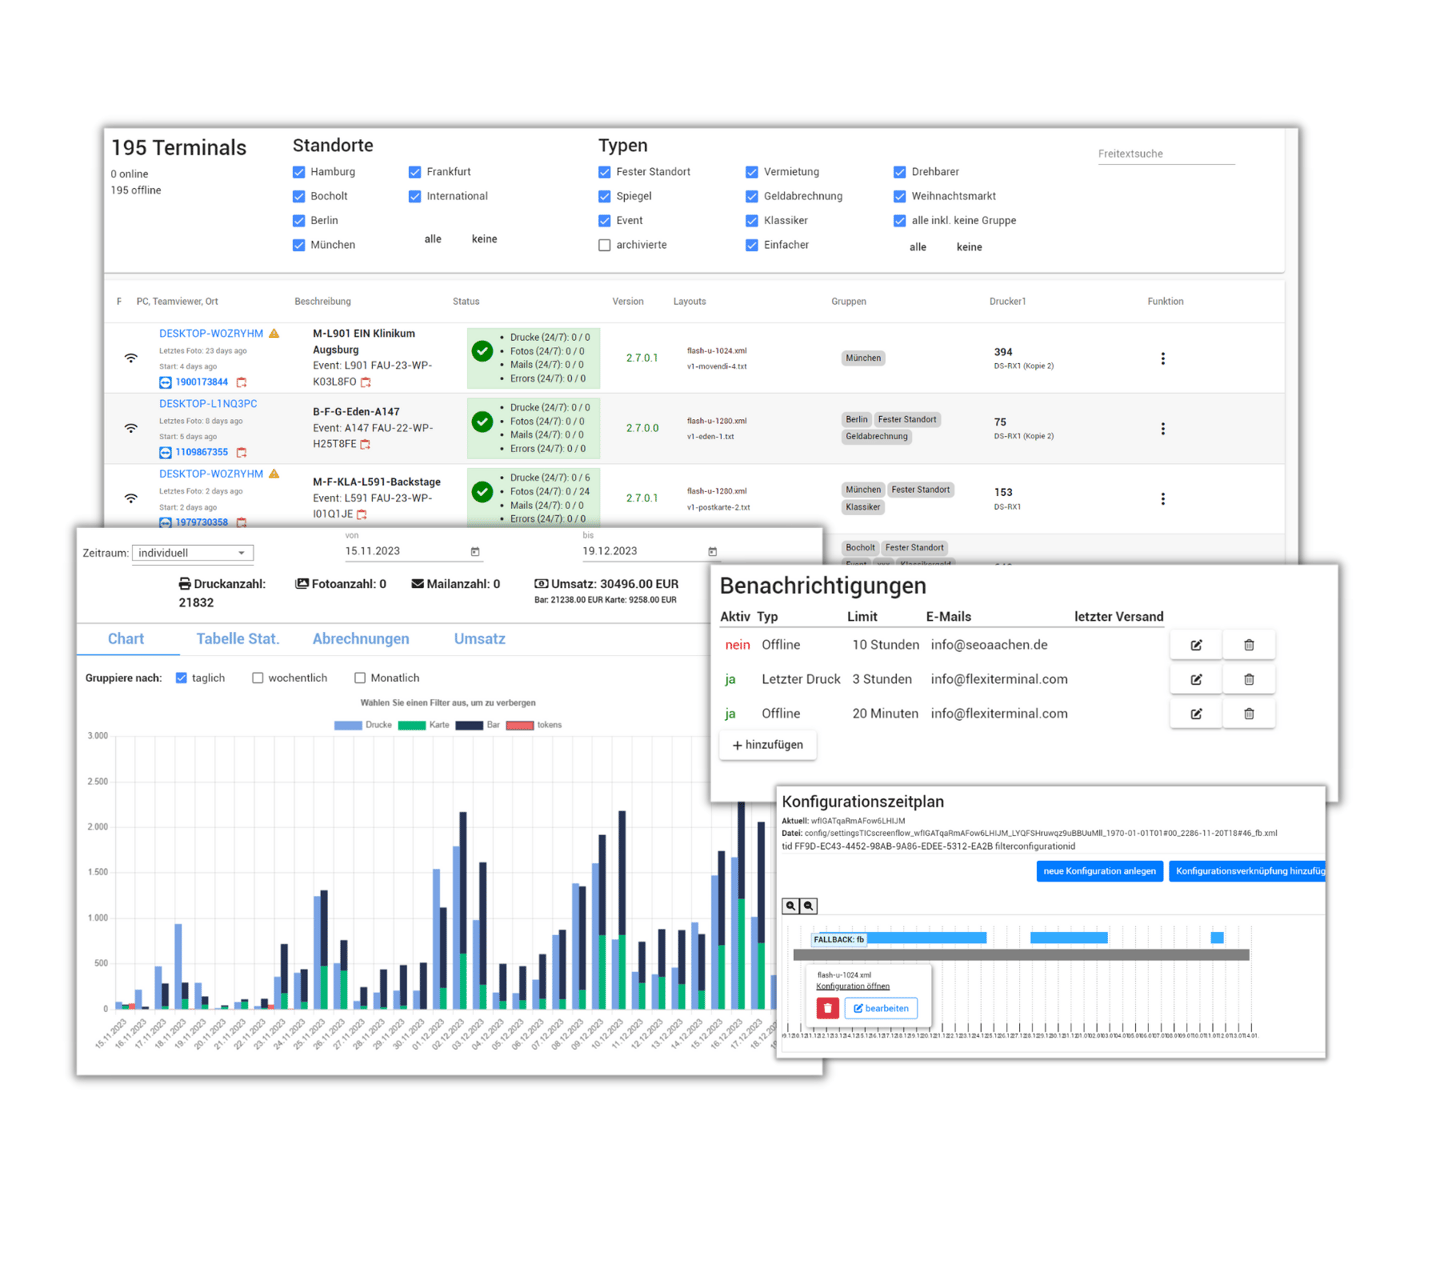
Task: Click the TeamViewer icon beside ID 1900173844
Action: tap(165, 382)
